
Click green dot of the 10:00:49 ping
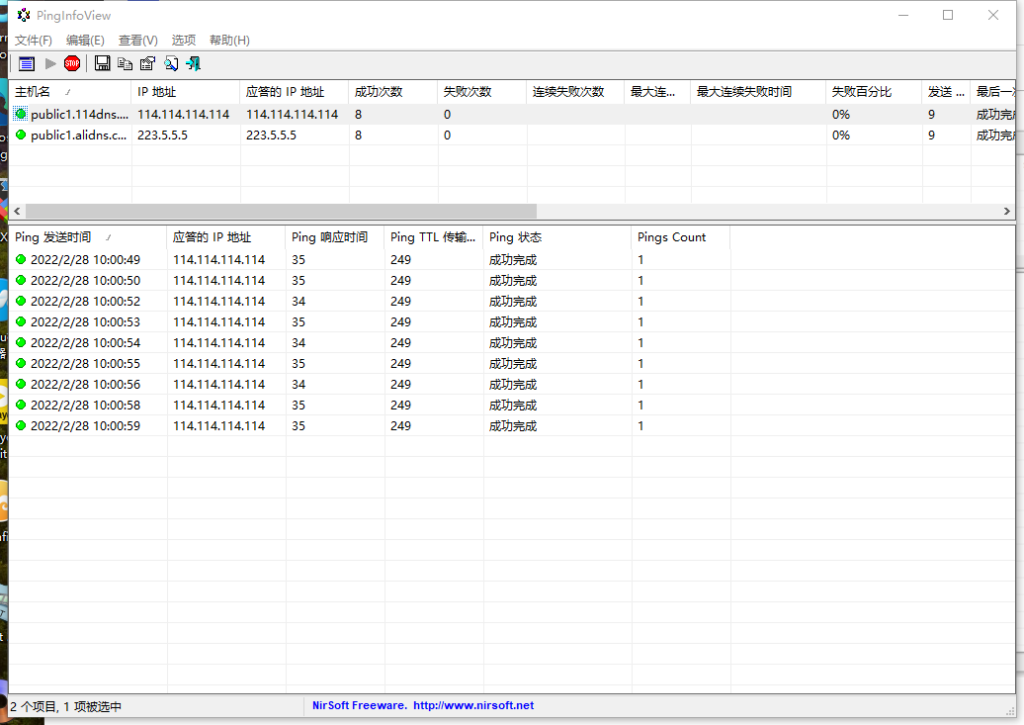(x=21, y=259)
